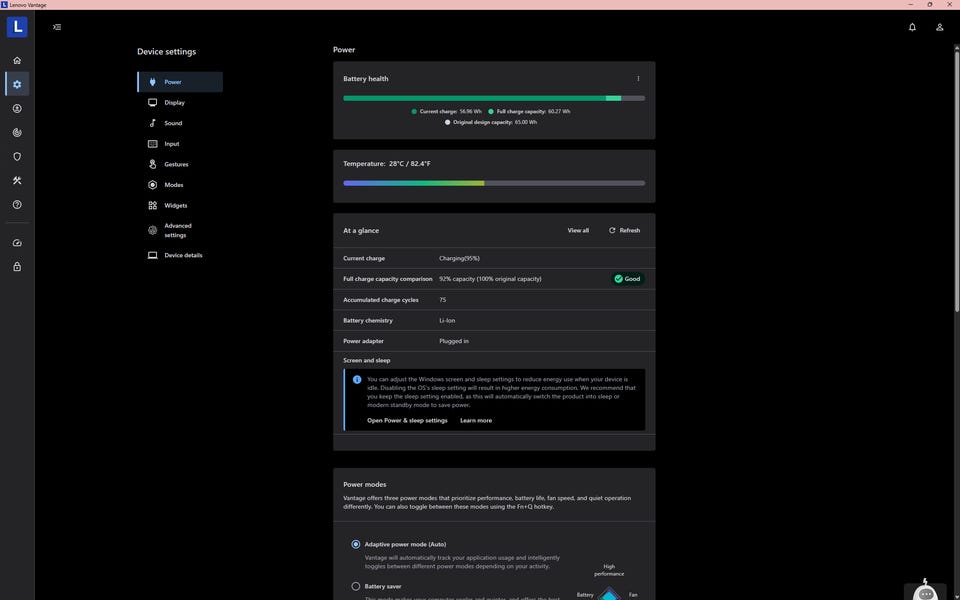The height and width of the screenshot is (600, 960).
Task: Click the Lenovo Vantage title bar icon
Action: 4,4
